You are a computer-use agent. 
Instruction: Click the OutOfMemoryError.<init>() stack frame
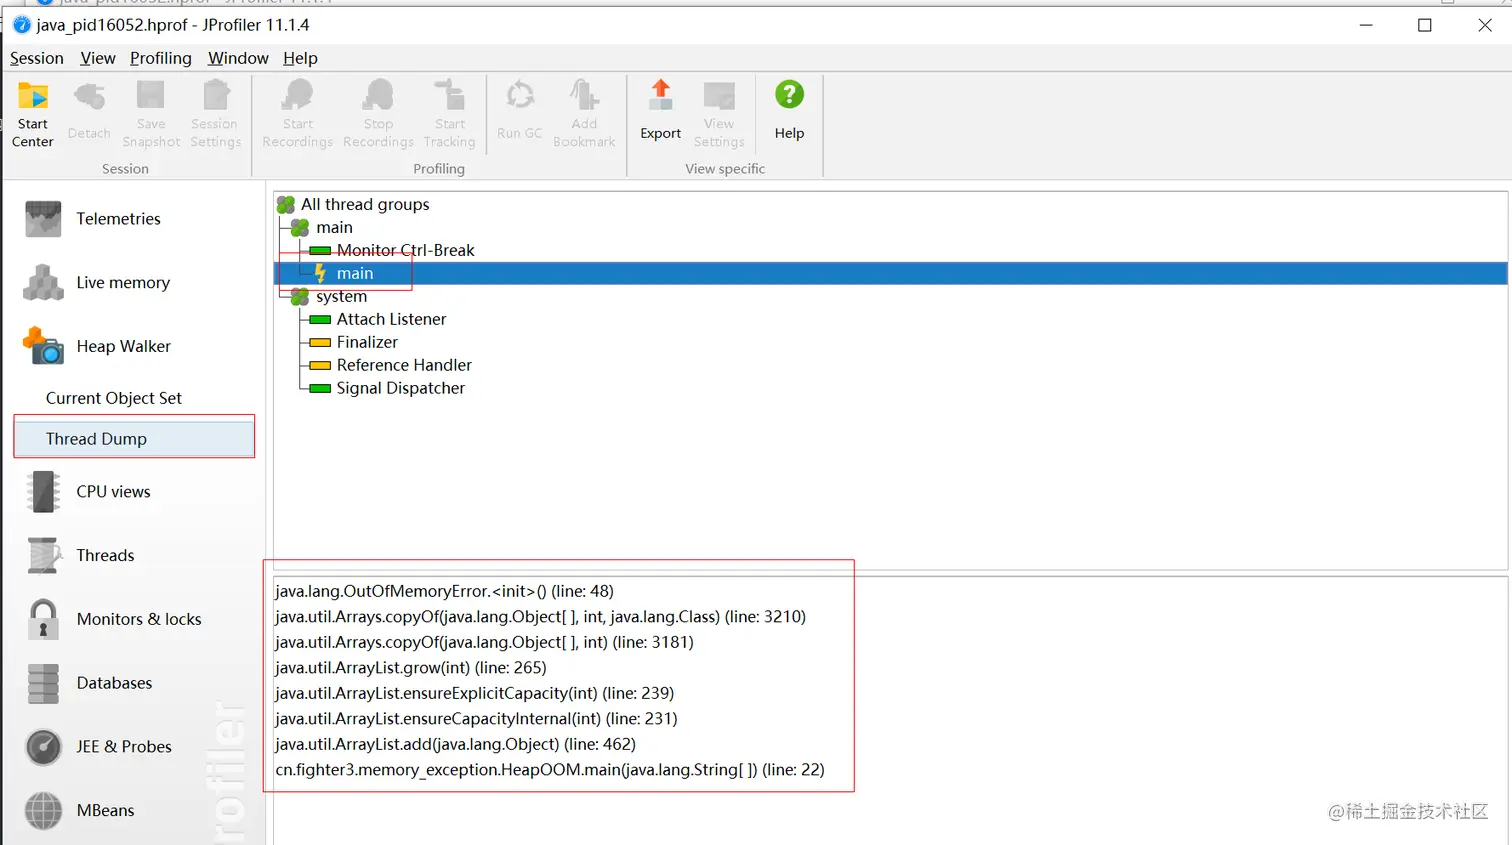(445, 591)
